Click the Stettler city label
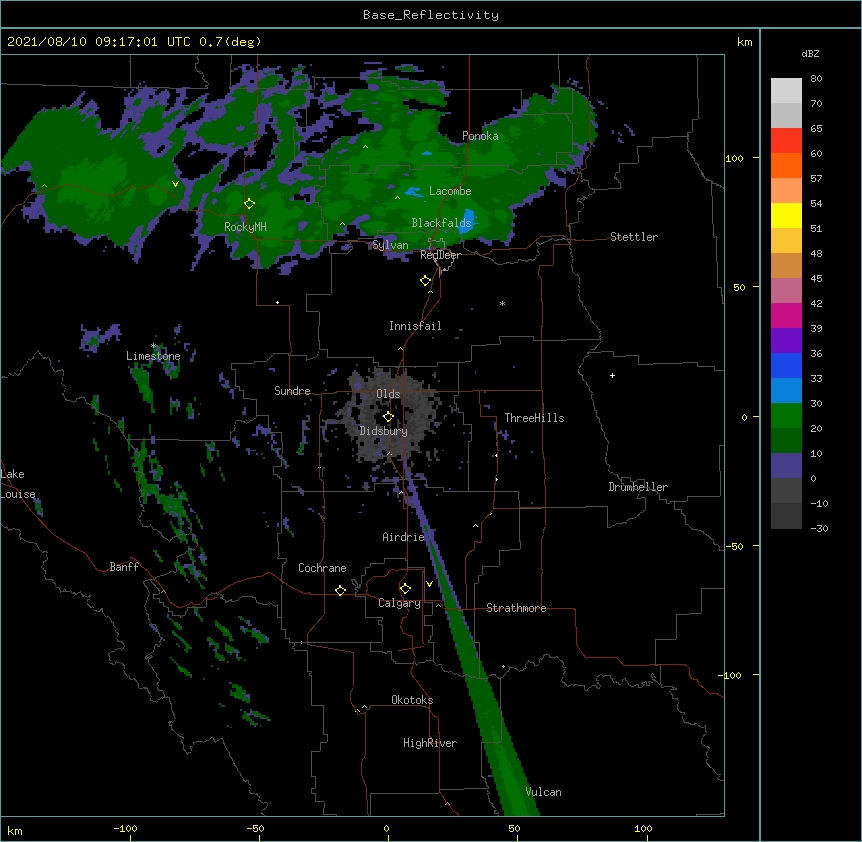 [x=634, y=237]
